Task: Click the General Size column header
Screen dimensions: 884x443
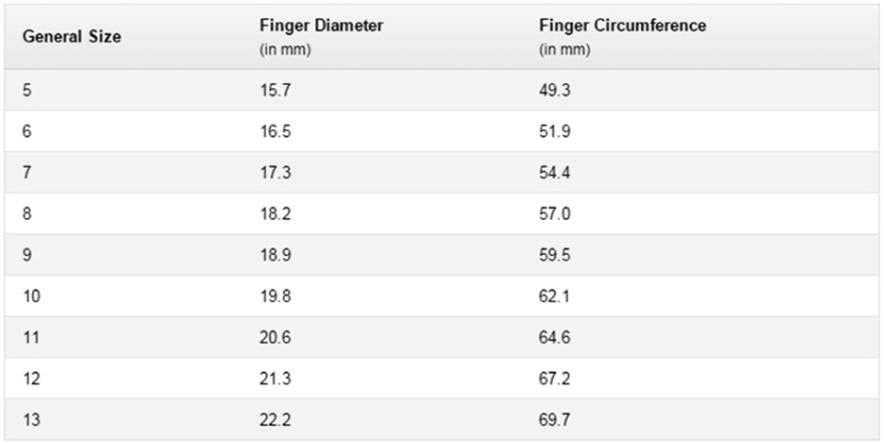Action: tap(72, 37)
